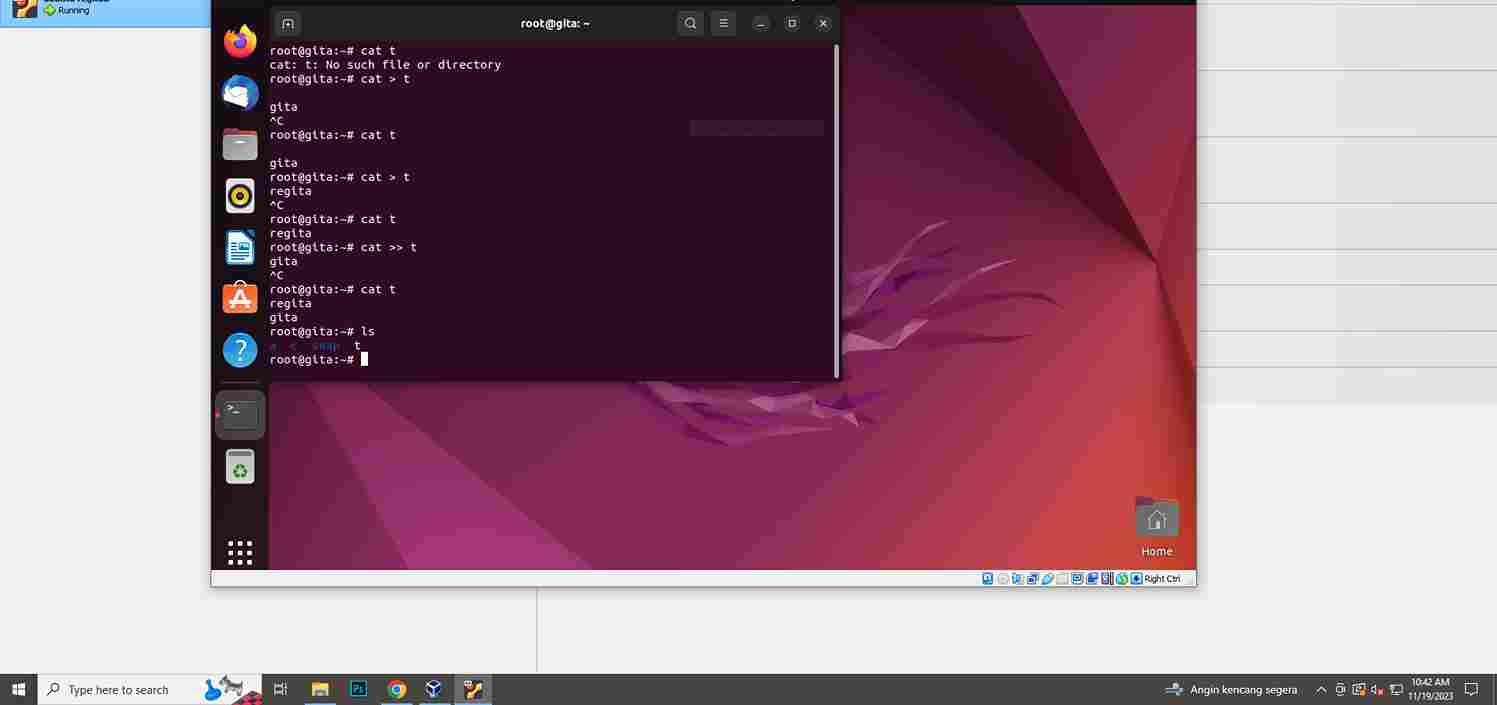Open the terminal hamburger menu
Image resolution: width=1497 pixels, height=705 pixels.
point(723,23)
